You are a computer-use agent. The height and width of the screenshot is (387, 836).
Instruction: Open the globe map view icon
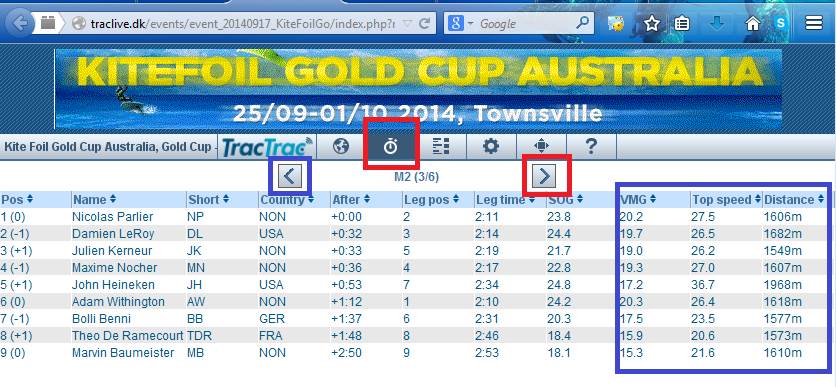(340, 146)
